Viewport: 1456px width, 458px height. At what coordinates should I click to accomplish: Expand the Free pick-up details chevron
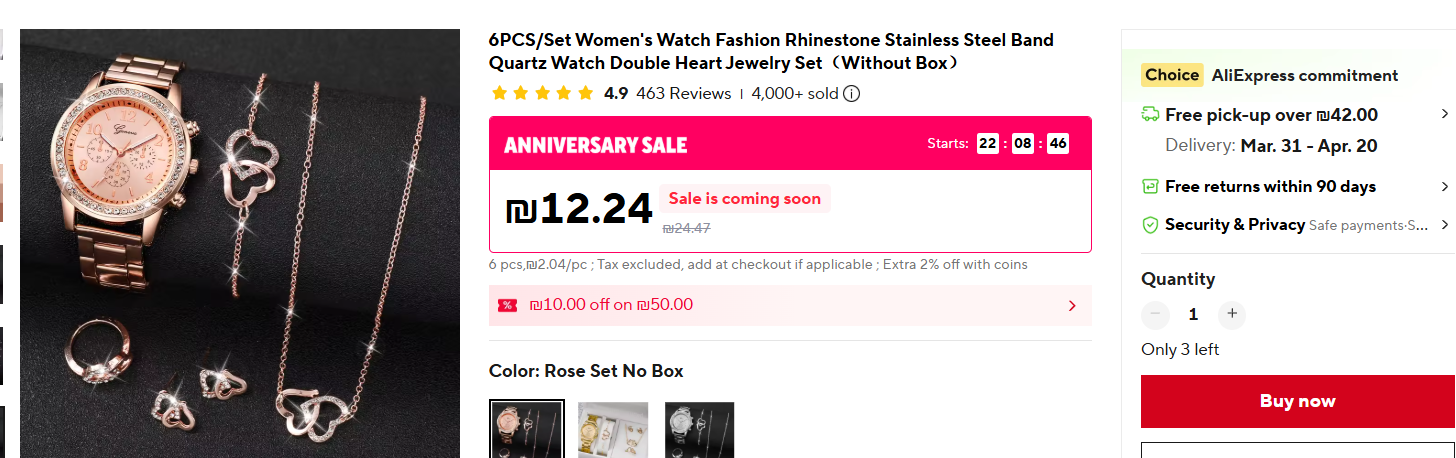1444,114
